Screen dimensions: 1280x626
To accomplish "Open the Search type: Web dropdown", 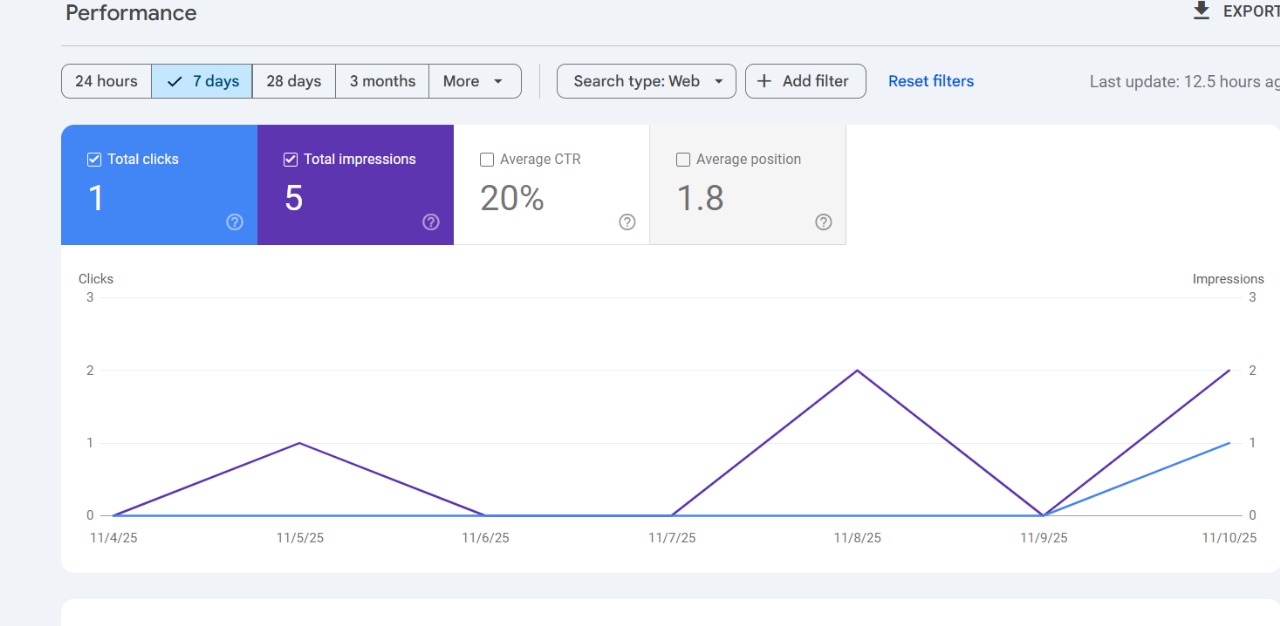I will point(646,81).
